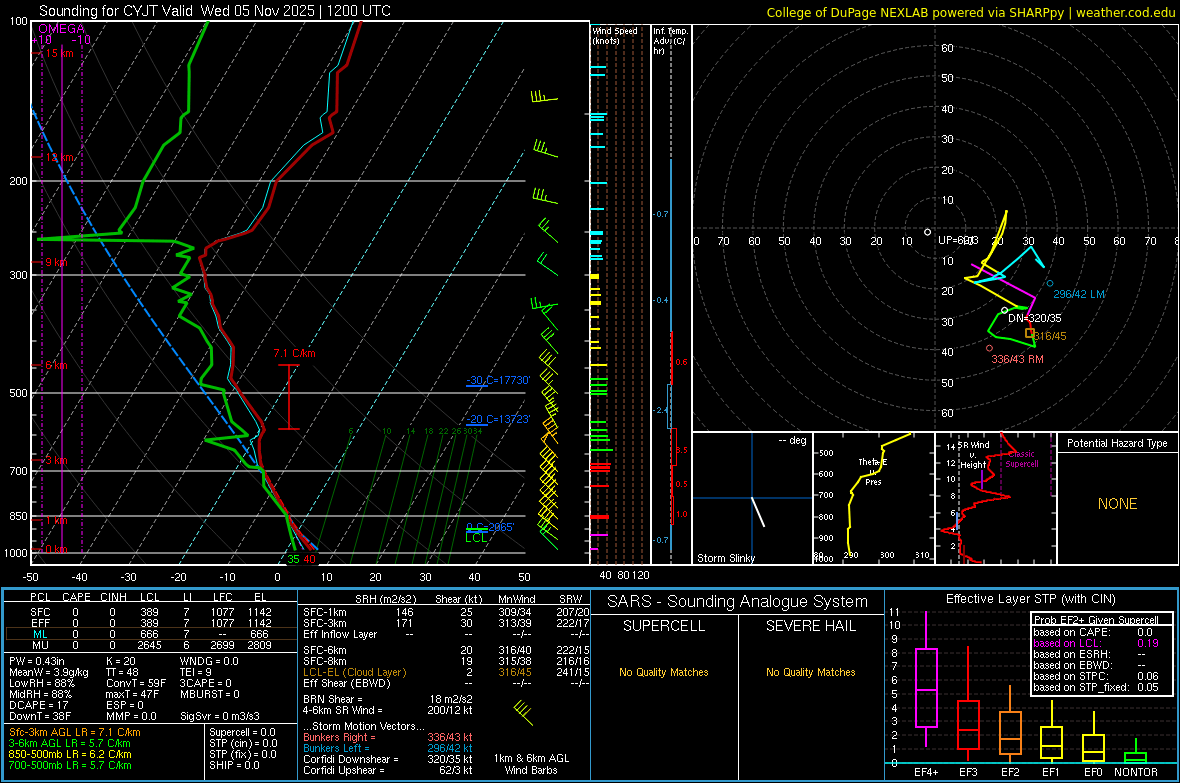The width and height of the screenshot is (1180, 783).
Task: Click the 'PW = 0.43in' value
Action: [x=37, y=661]
